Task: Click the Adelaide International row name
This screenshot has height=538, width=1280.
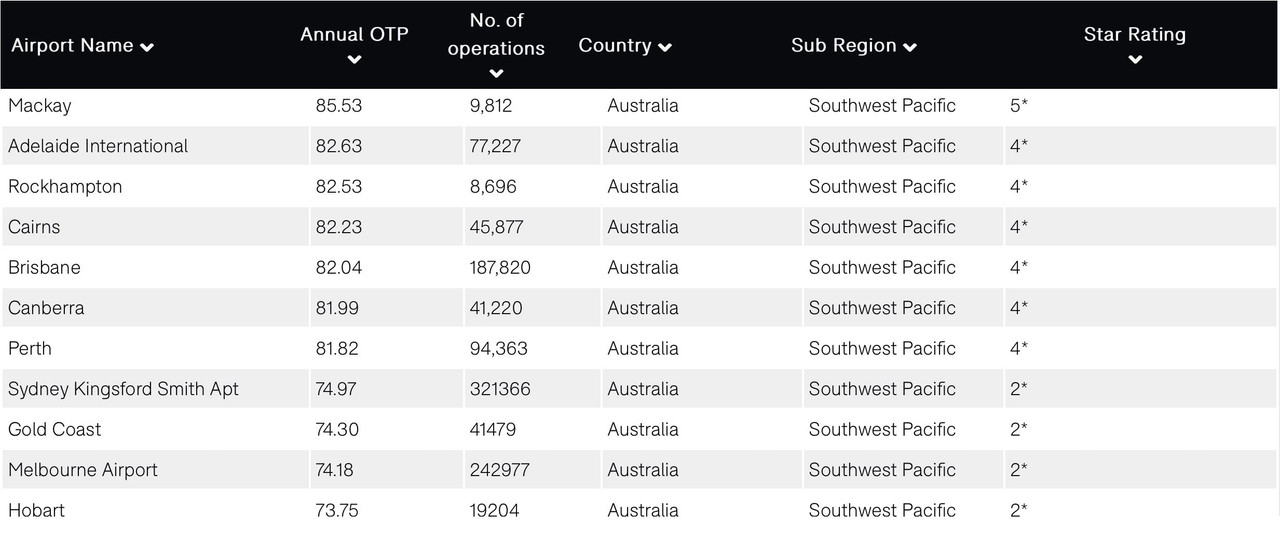Action: (98, 146)
